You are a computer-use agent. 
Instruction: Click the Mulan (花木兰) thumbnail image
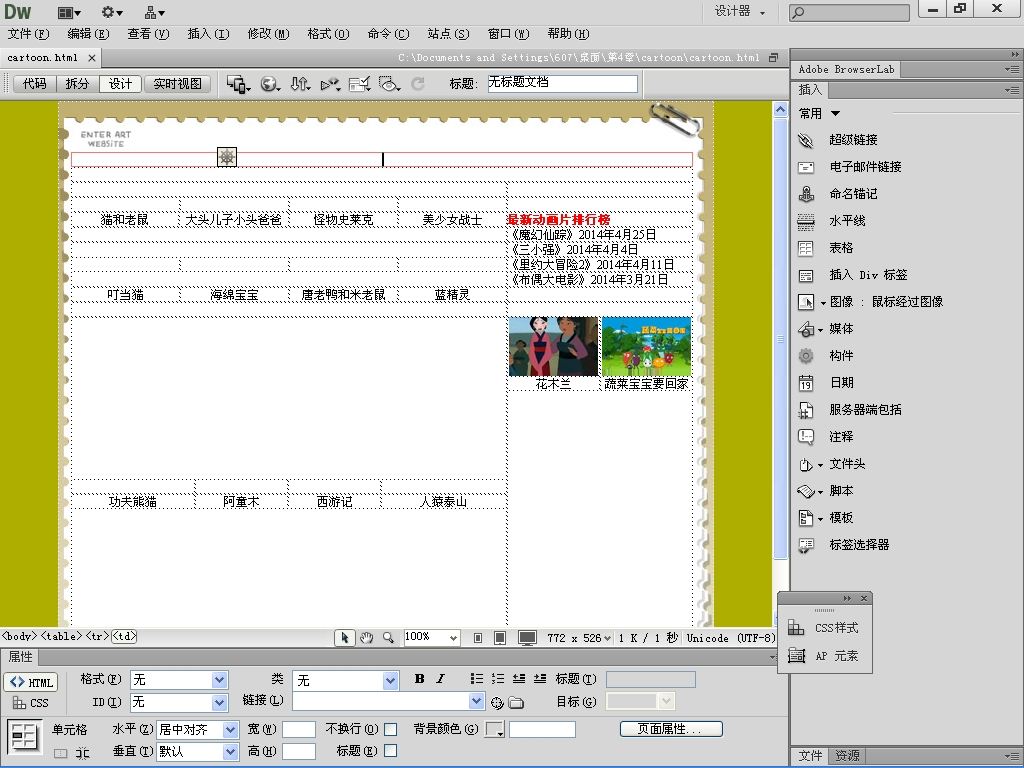[x=553, y=346]
